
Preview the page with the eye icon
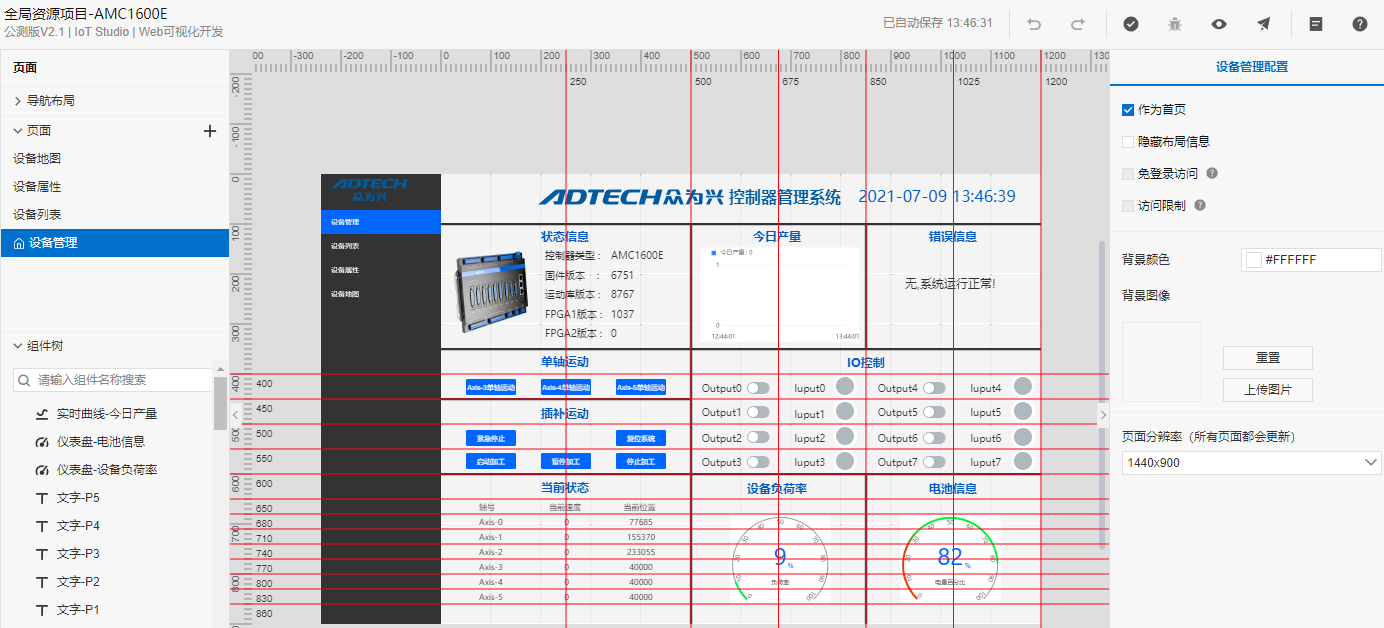tap(1219, 24)
